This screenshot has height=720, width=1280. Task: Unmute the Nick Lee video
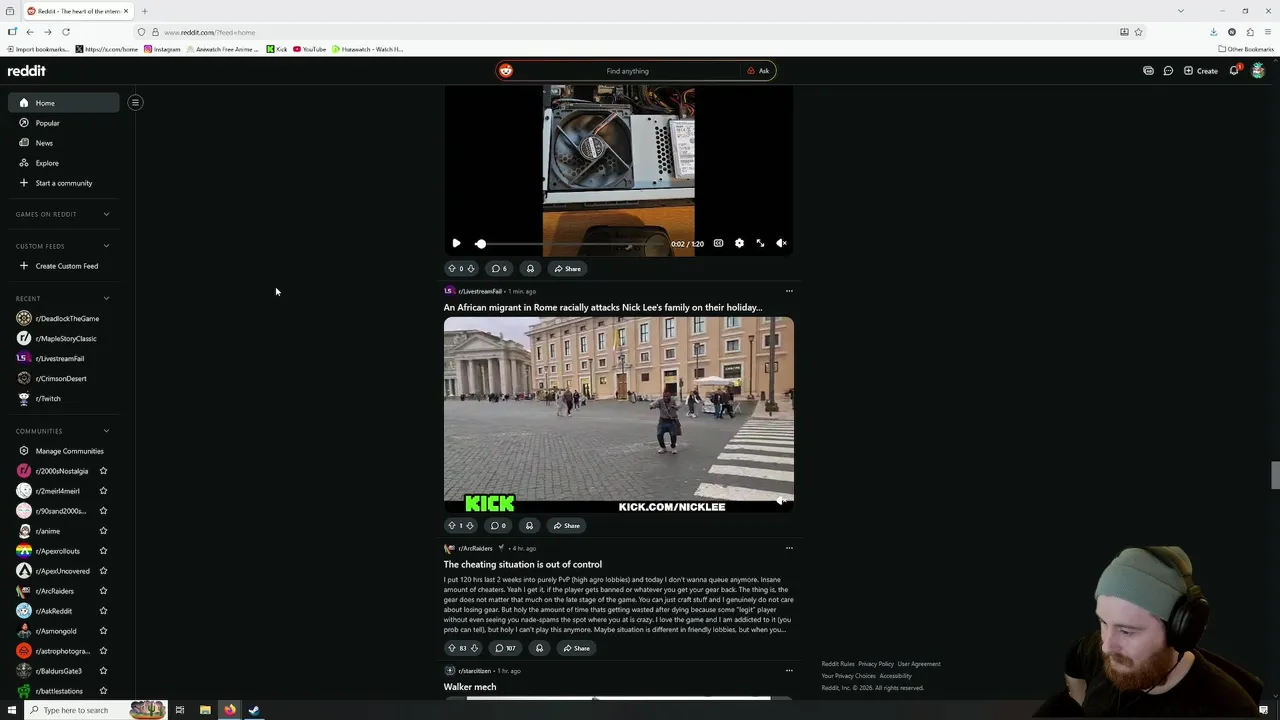click(781, 500)
